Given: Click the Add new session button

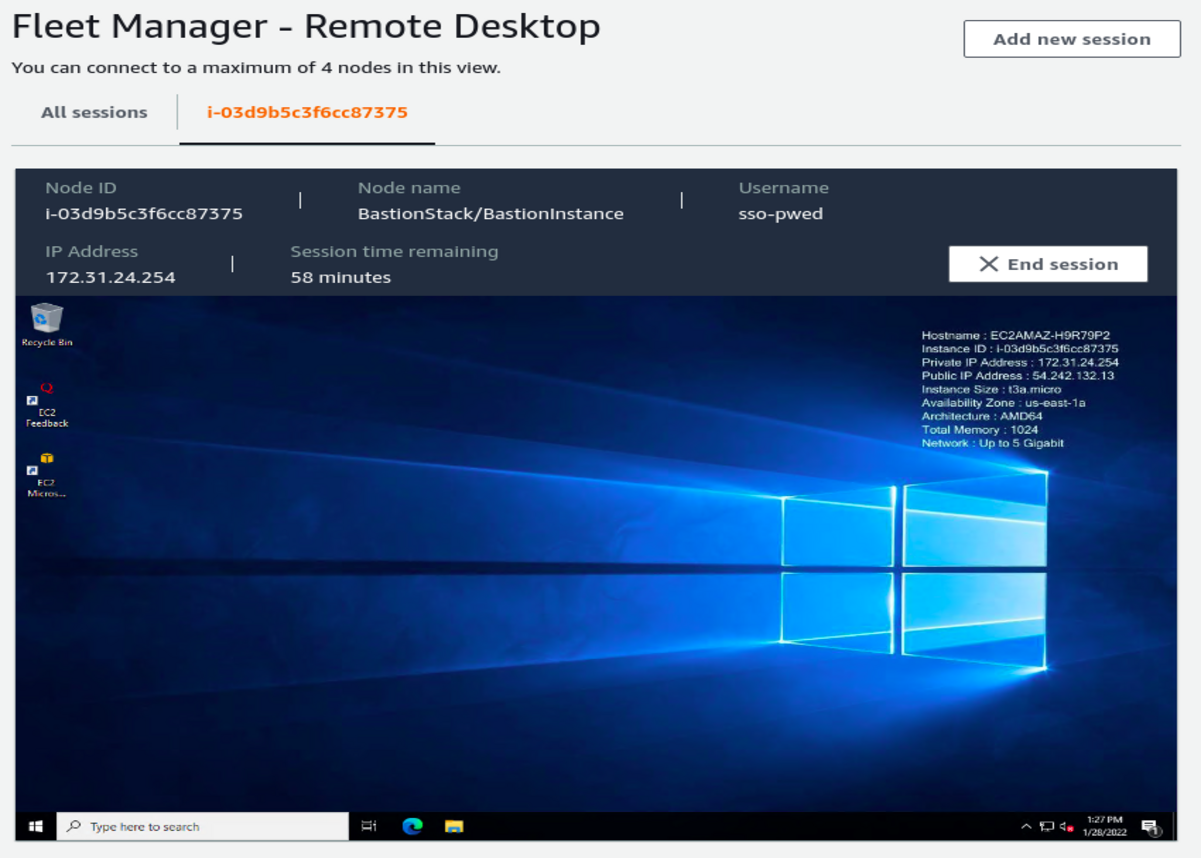Looking at the screenshot, I should [x=1072, y=39].
